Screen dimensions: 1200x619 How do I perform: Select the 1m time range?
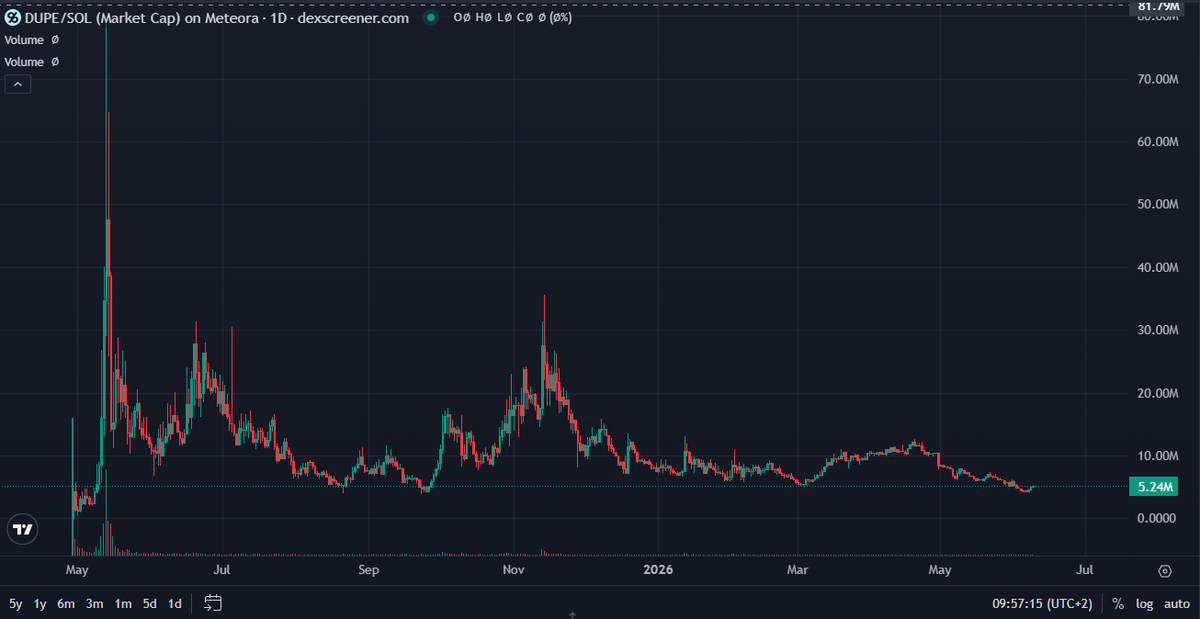pos(123,604)
